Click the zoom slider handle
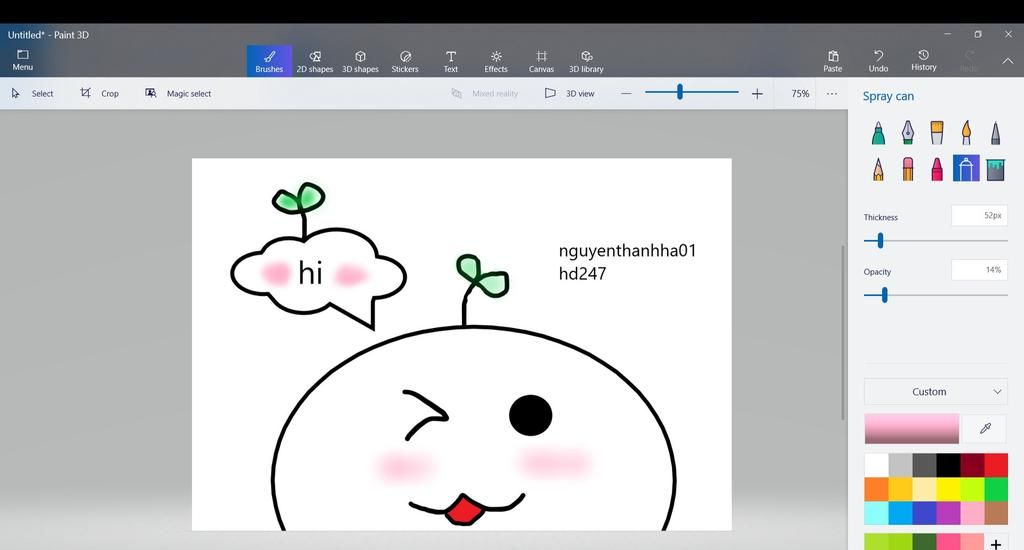The width and height of the screenshot is (1024, 550). [680, 92]
